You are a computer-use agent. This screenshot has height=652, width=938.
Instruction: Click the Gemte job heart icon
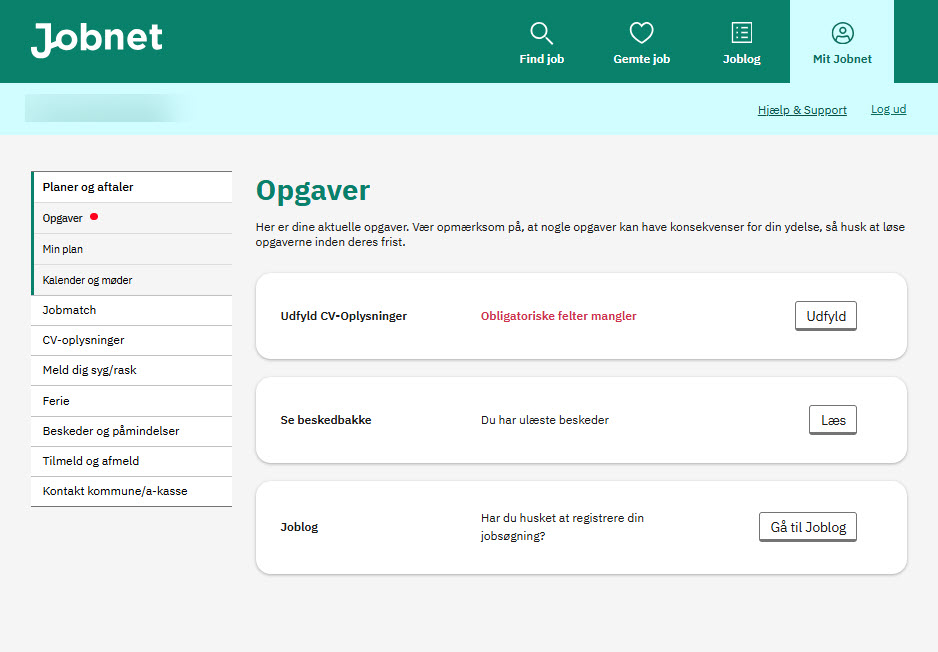click(641, 33)
